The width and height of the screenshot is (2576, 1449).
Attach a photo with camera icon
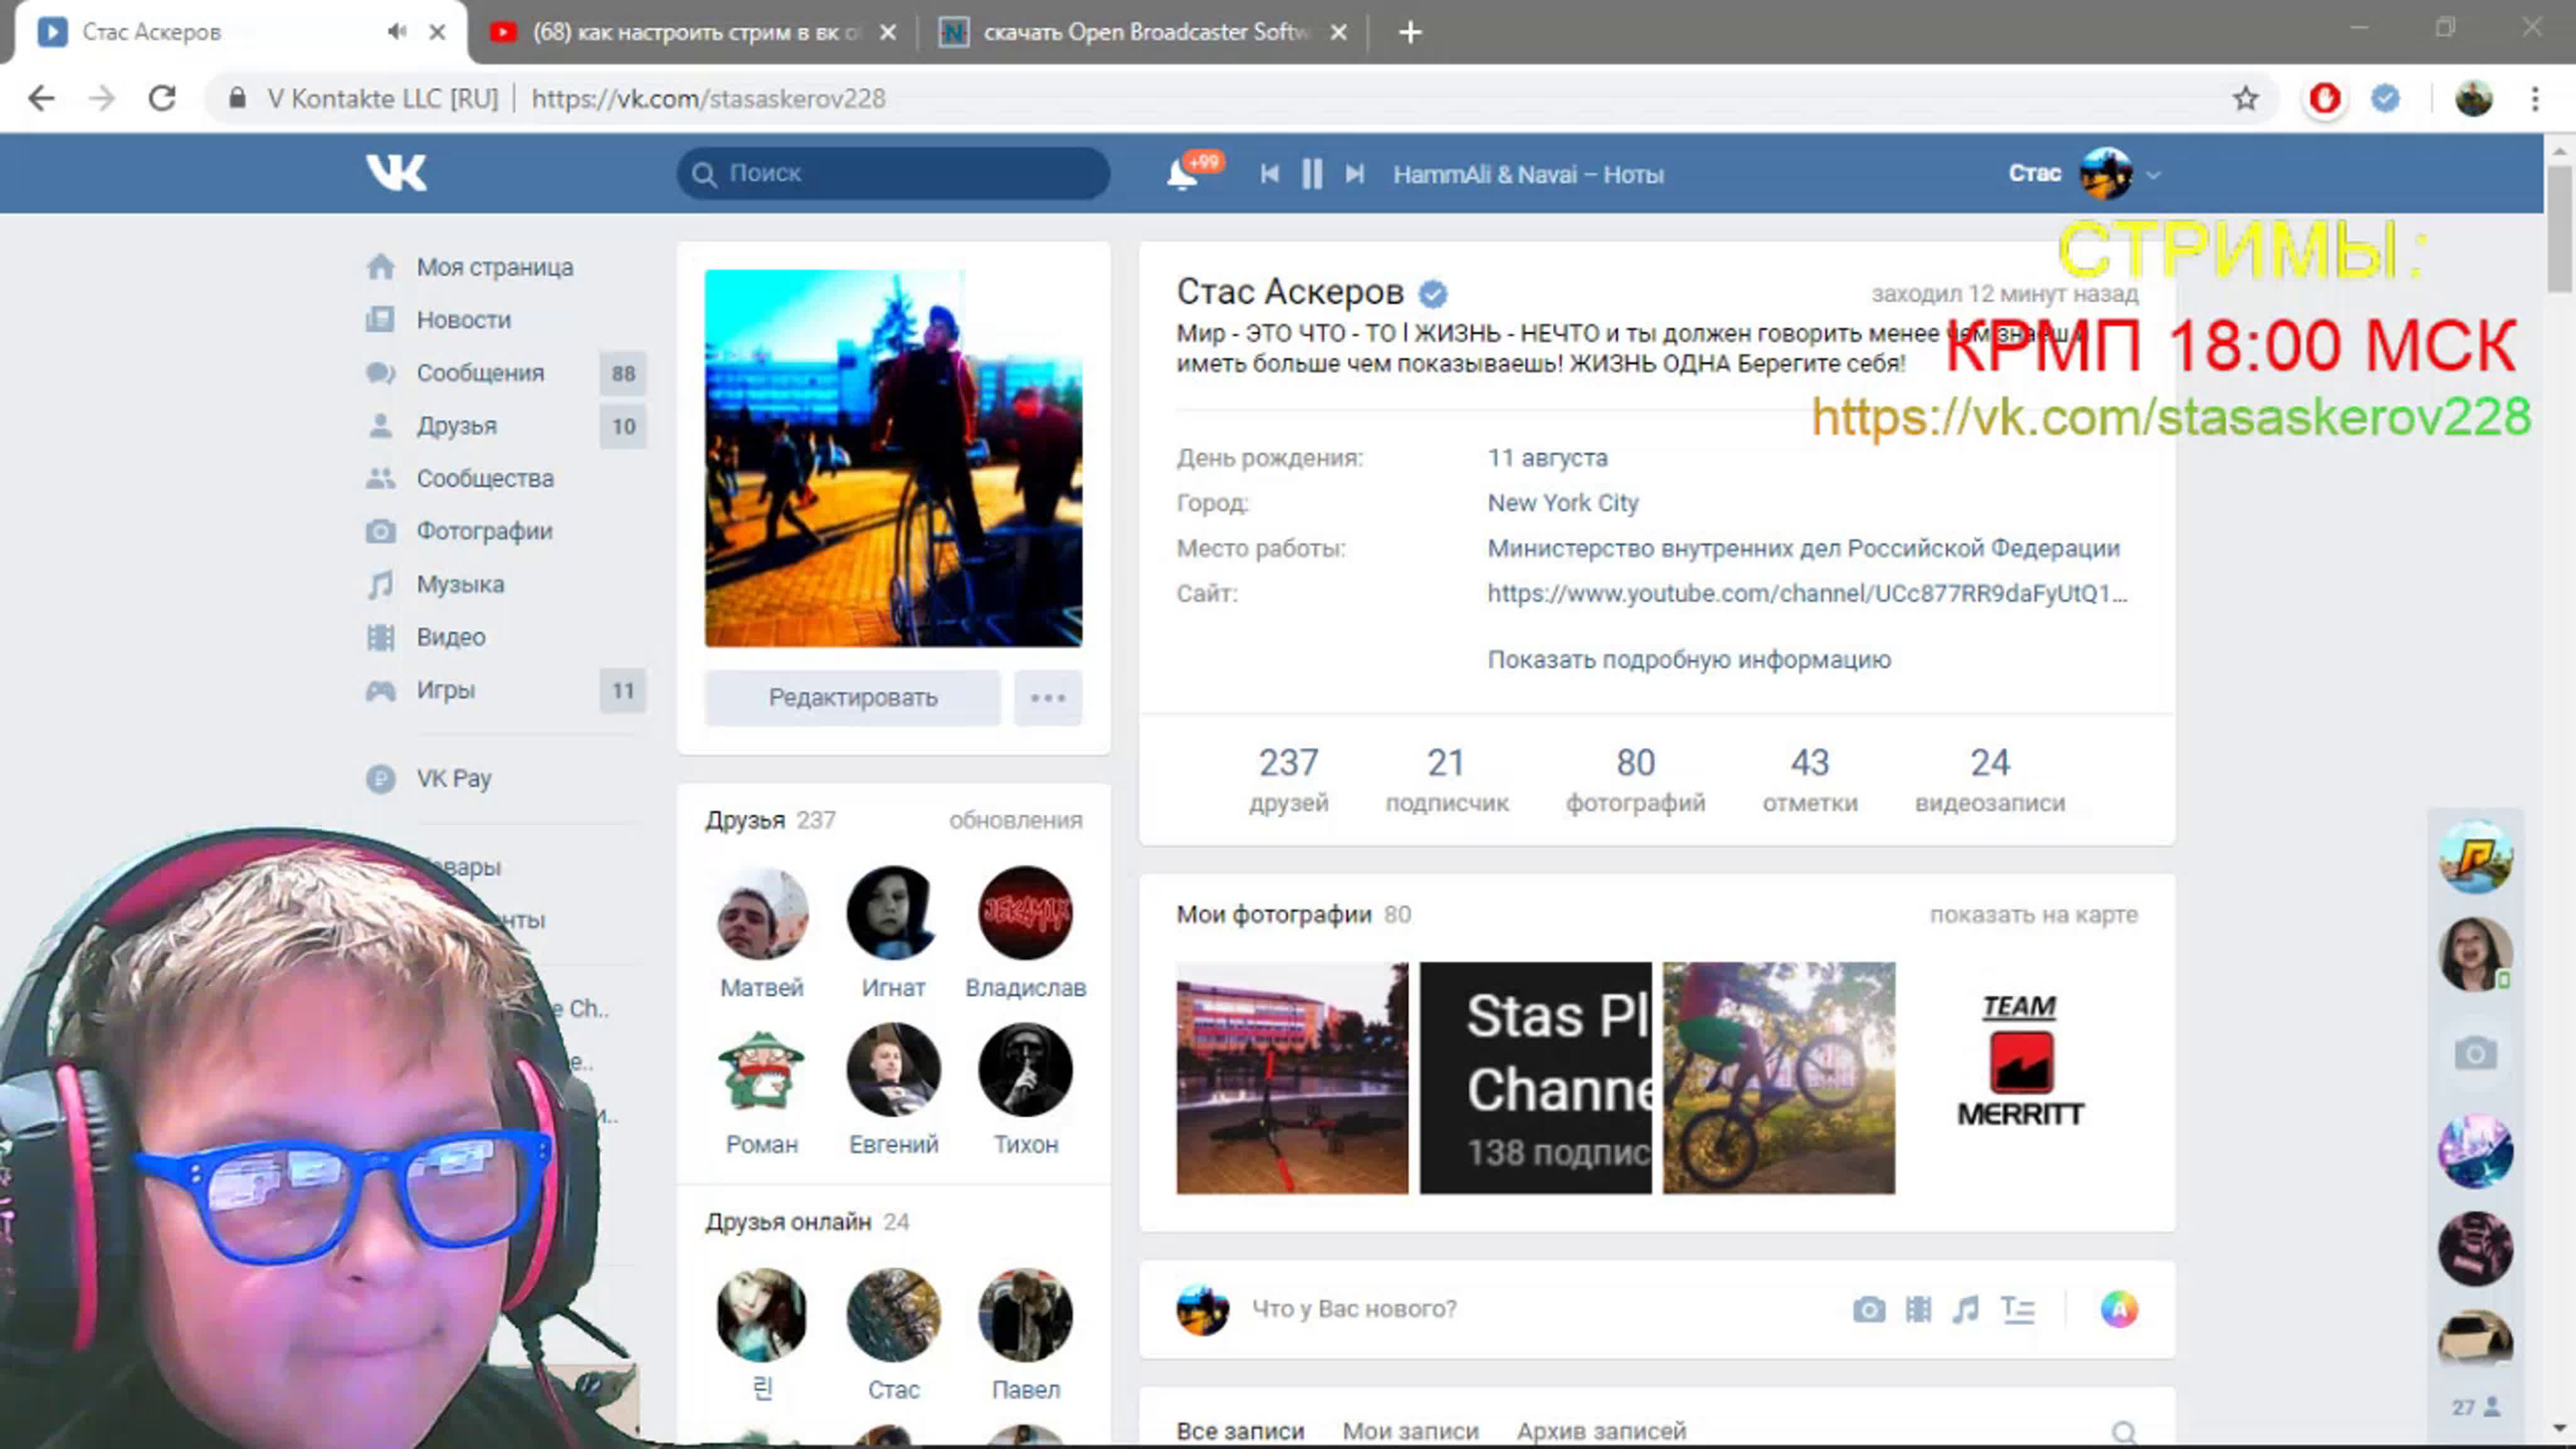pos(1868,1309)
